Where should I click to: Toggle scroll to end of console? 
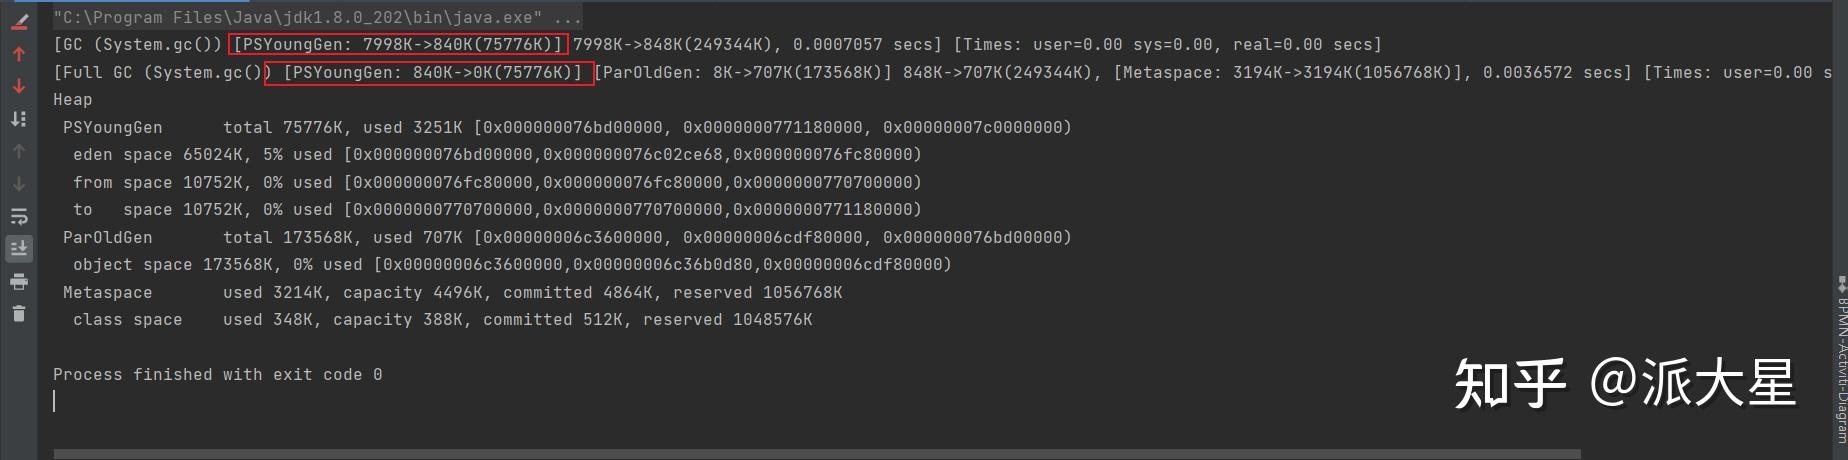19,248
